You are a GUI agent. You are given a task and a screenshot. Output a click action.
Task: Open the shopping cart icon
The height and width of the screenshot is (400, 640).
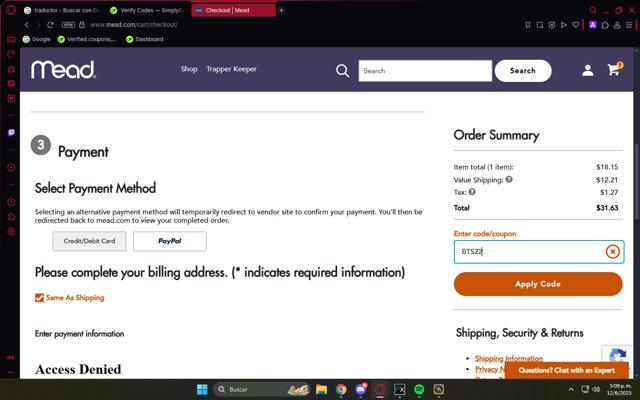(614, 69)
